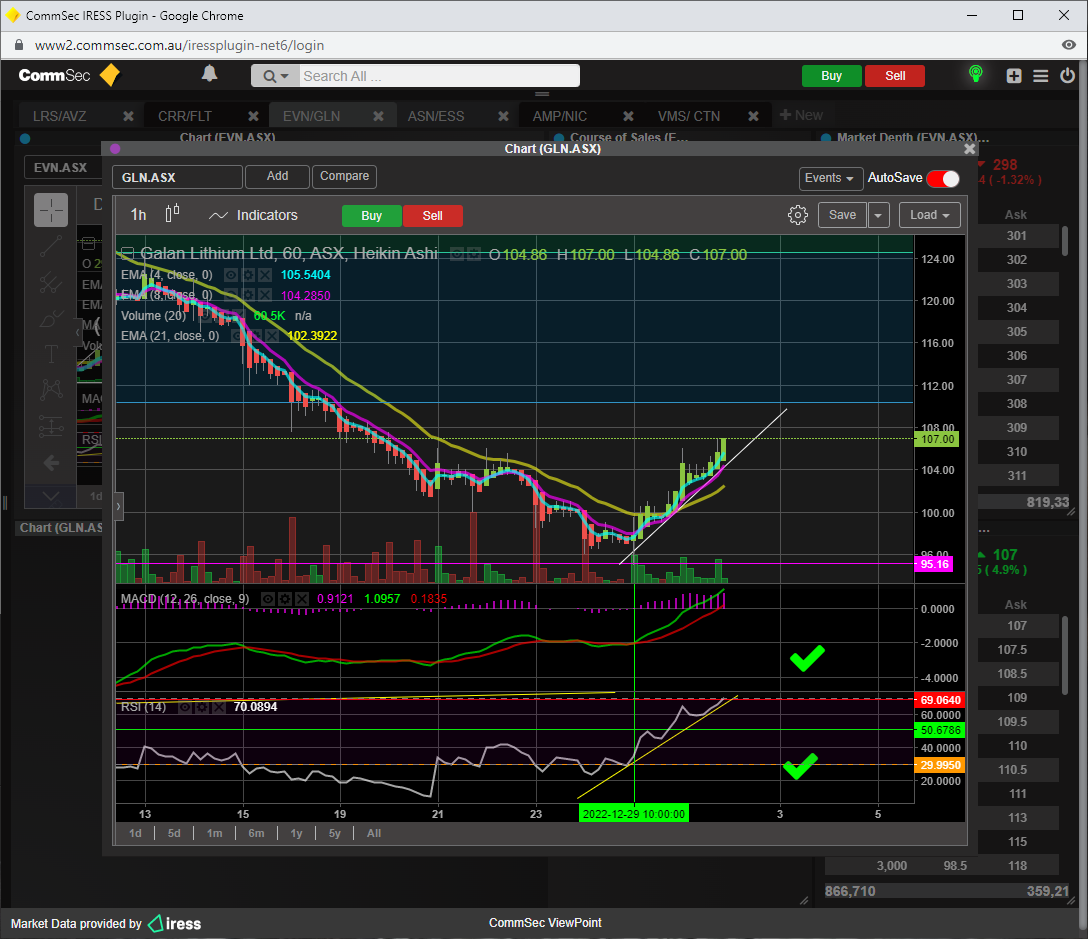Toggle the AutoSave switch
The width and height of the screenshot is (1088, 939).
(942, 178)
